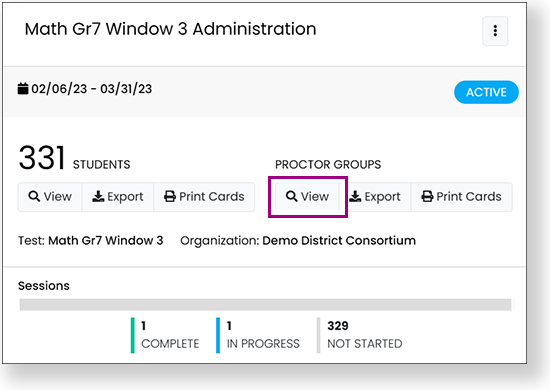Click the 329 not started count
The image size is (550, 390).
(338, 326)
